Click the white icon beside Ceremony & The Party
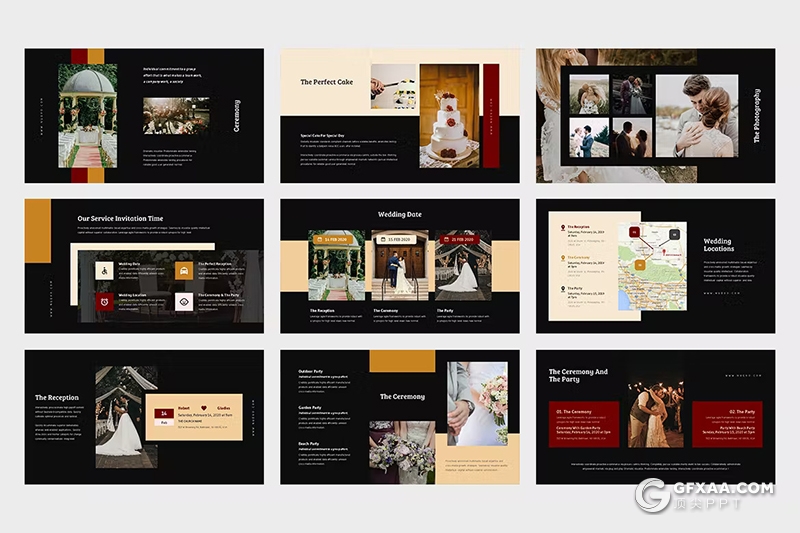 coord(184,301)
